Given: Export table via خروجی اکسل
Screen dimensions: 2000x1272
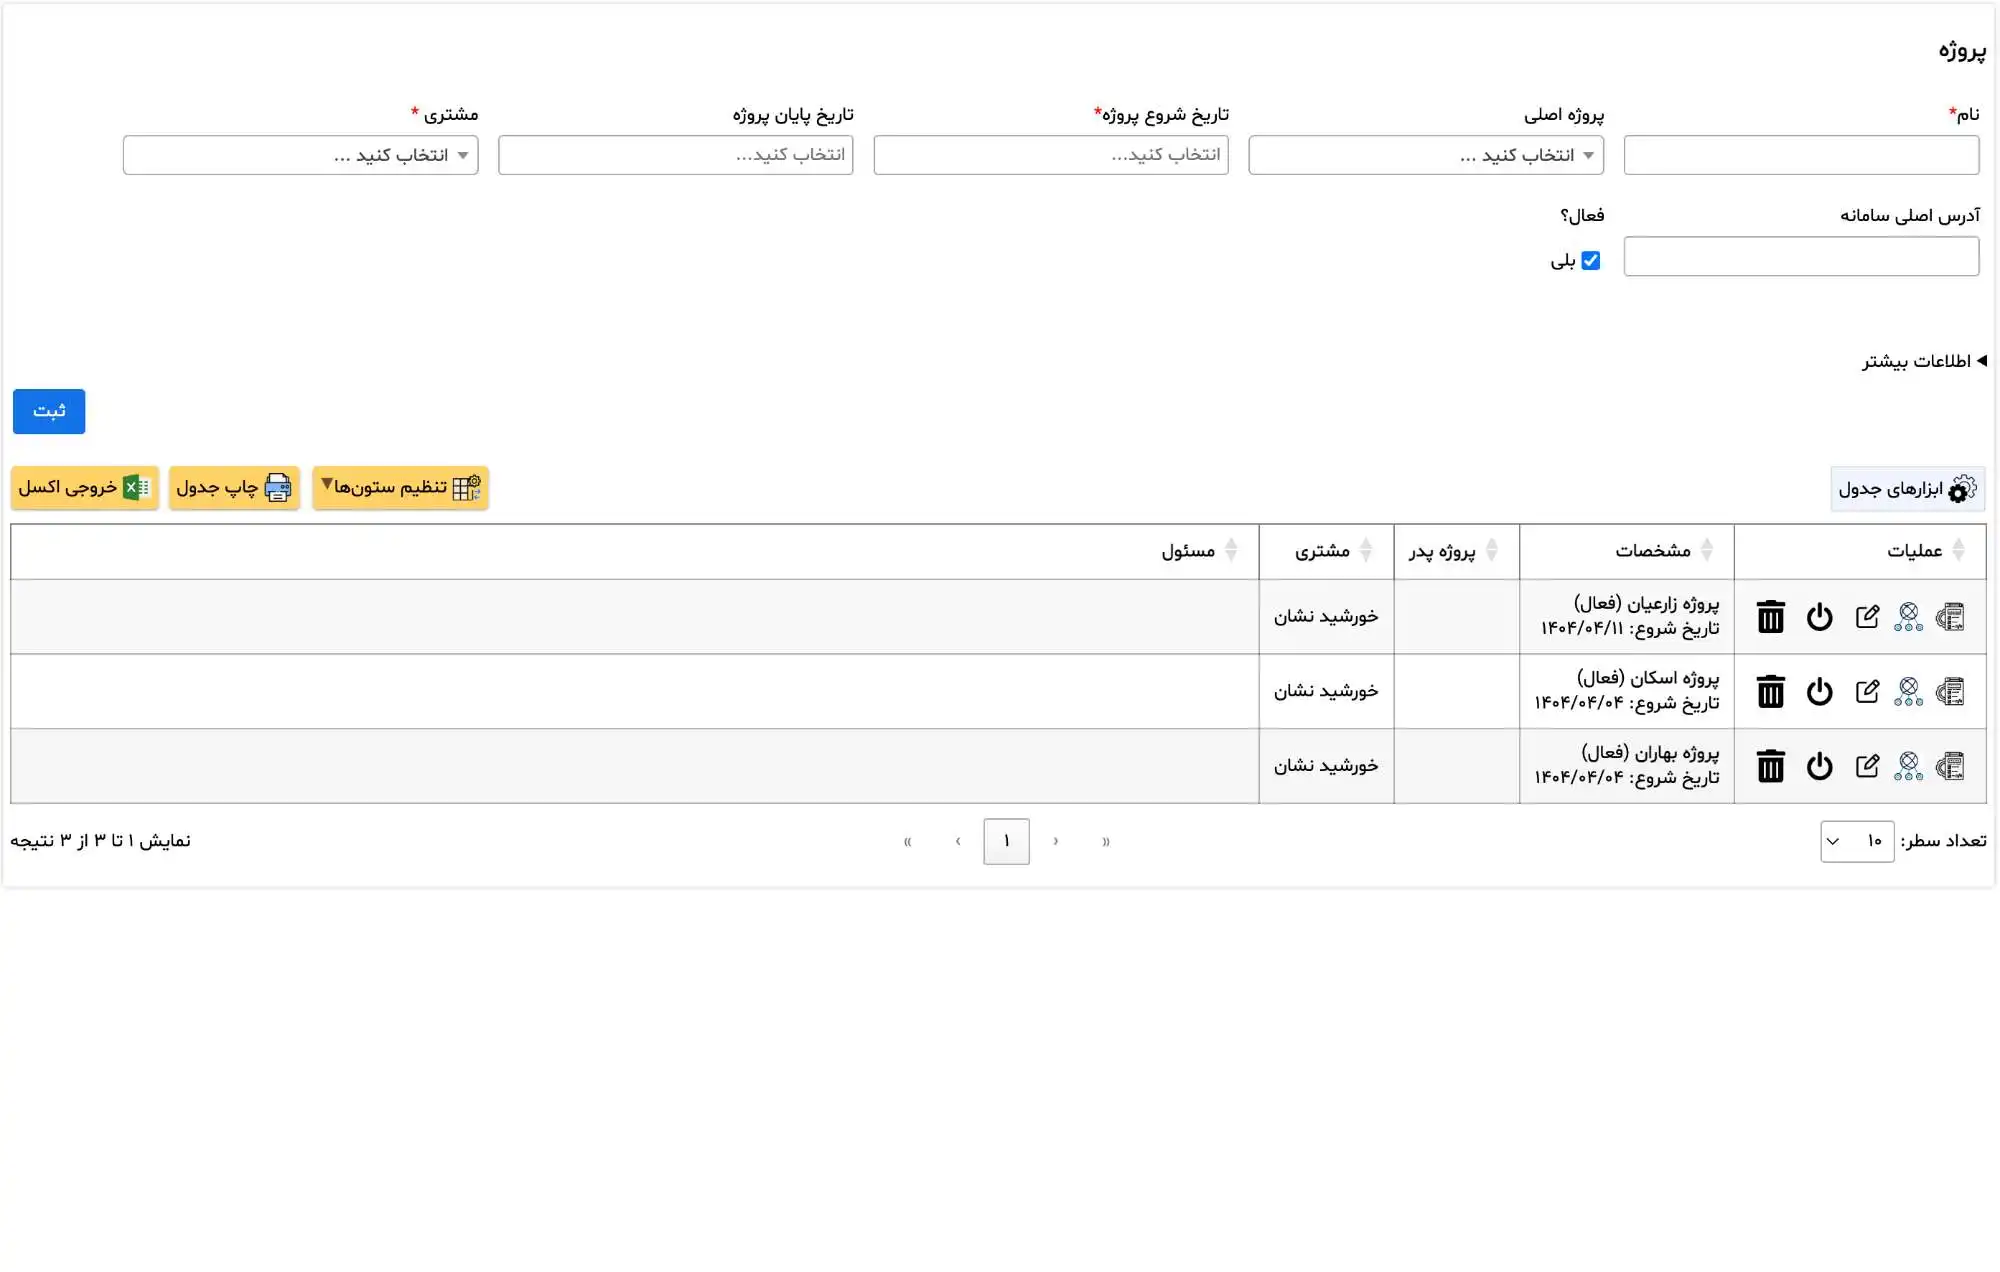Looking at the screenshot, I should 85,488.
